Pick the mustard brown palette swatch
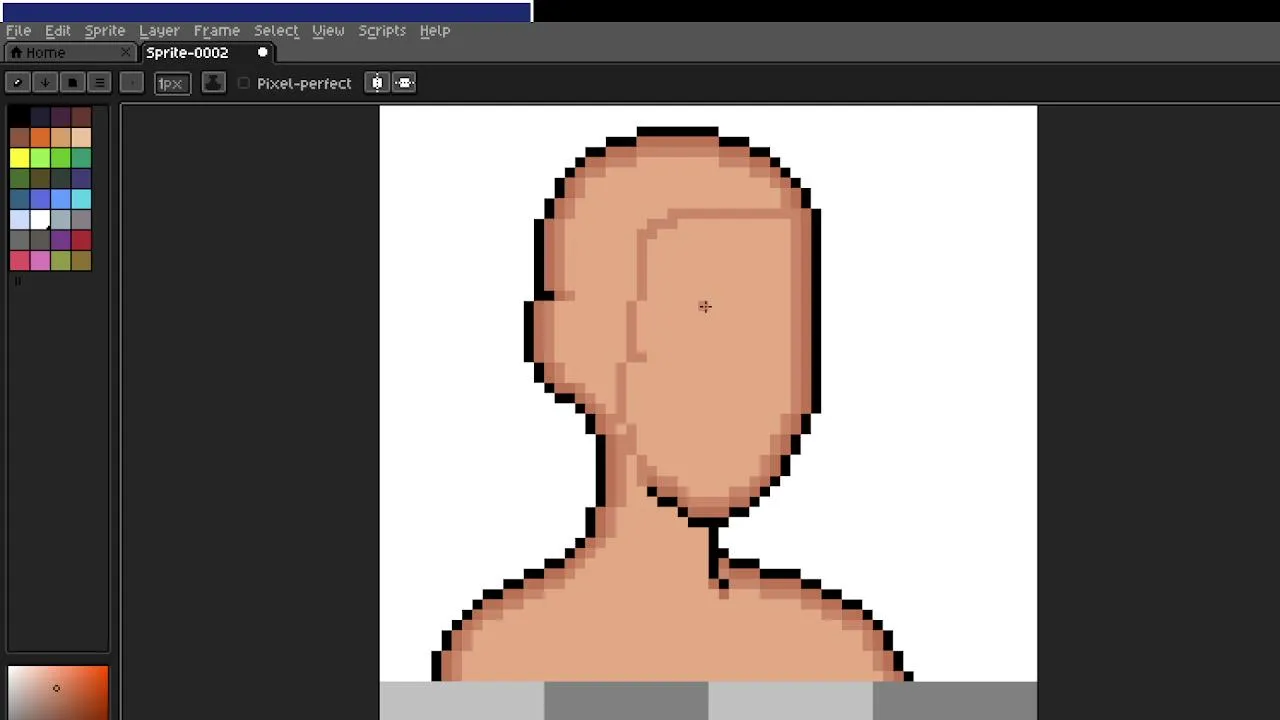 point(81,261)
